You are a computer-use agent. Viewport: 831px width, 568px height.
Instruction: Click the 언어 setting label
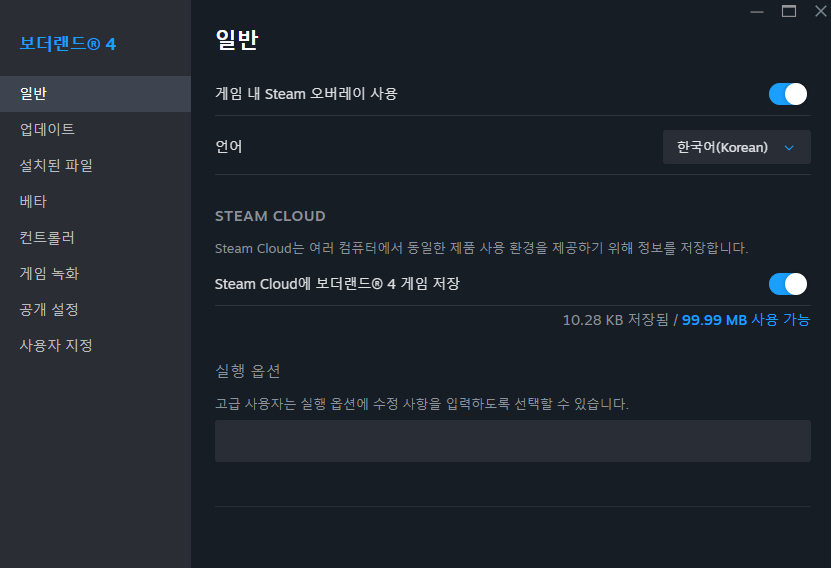click(x=229, y=147)
